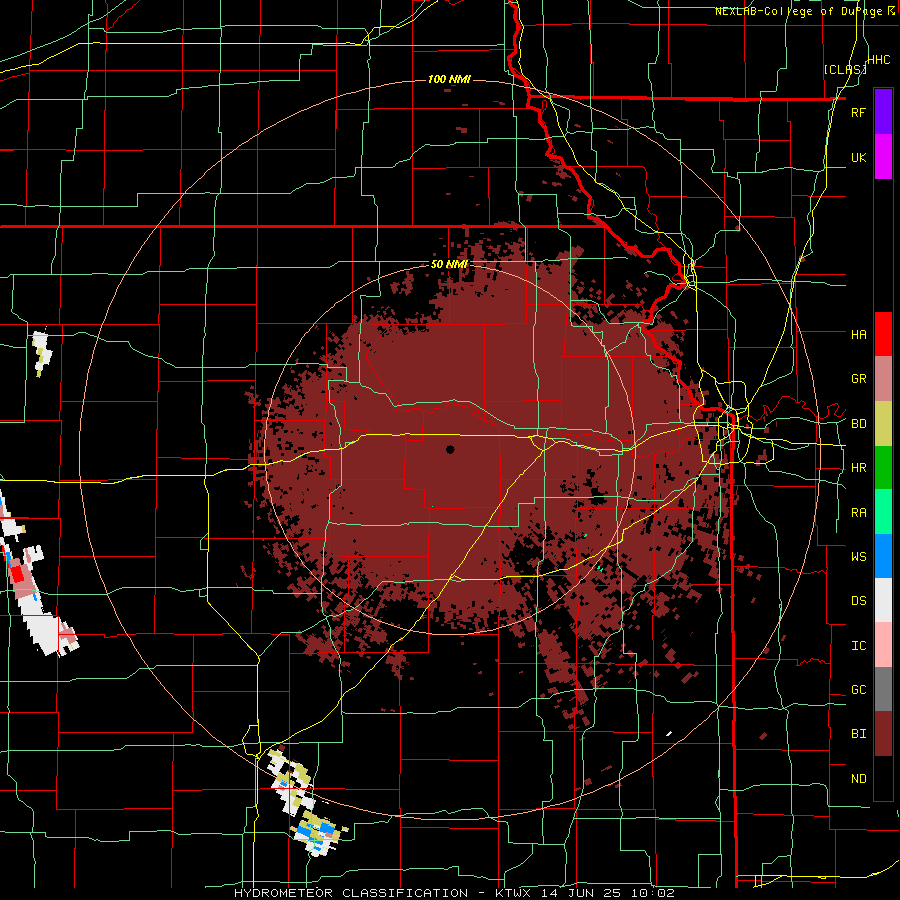Image resolution: width=900 pixels, height=900 pixels.
Task: Click the "WS" wet snow legend label
Action: pyautogui.click(x=858, y=557)
